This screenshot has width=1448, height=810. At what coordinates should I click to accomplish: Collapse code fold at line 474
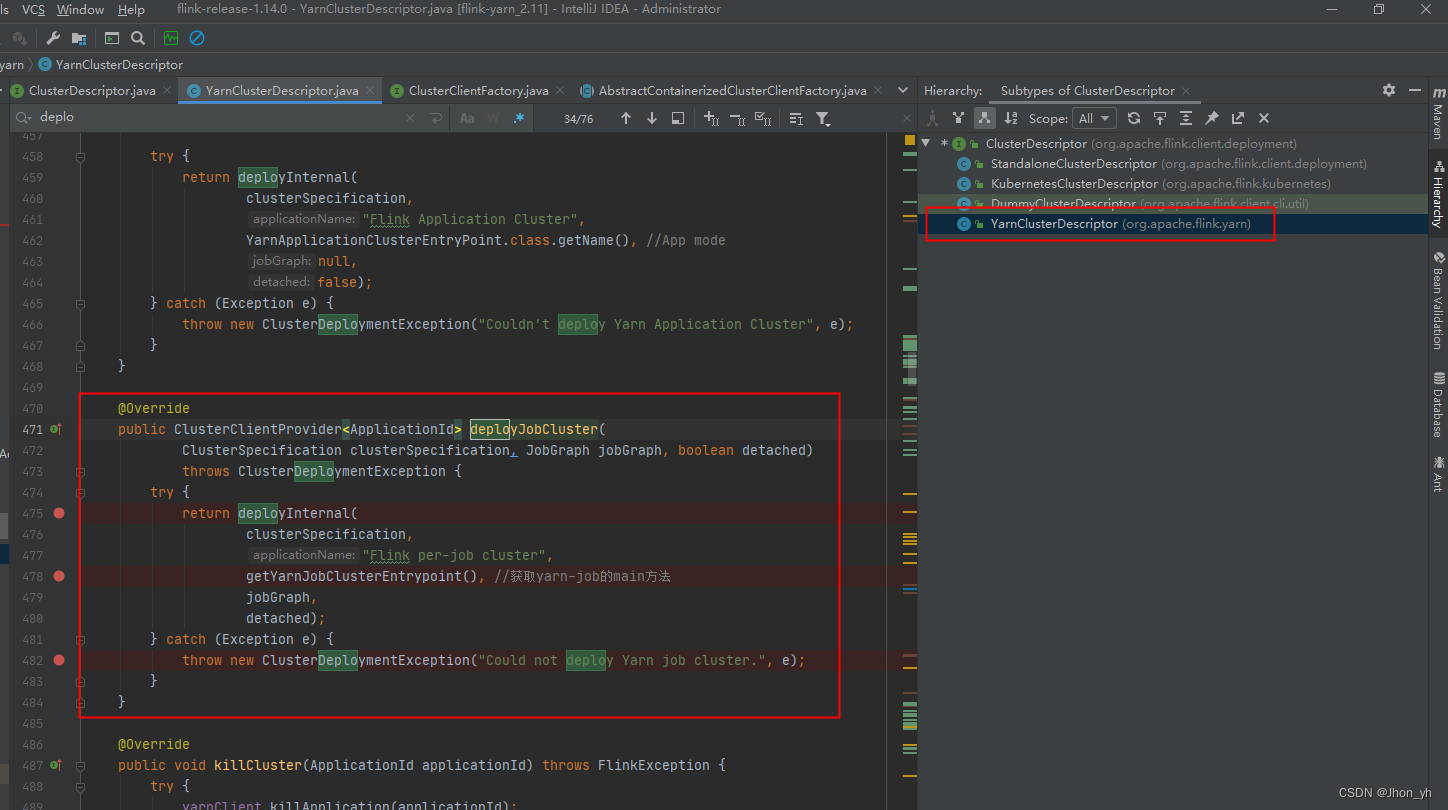80,493
